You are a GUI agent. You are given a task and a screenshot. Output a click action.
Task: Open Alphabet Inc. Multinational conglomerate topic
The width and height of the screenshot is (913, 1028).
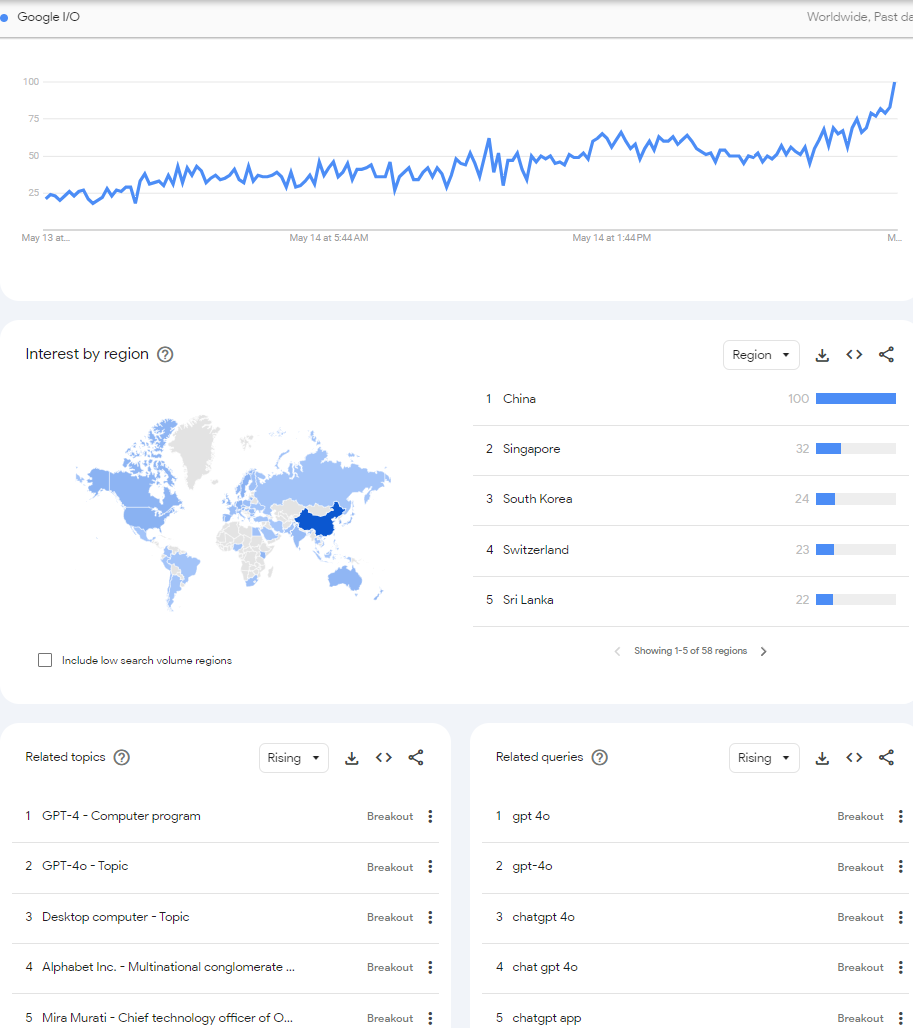click(x=168, y=967)
